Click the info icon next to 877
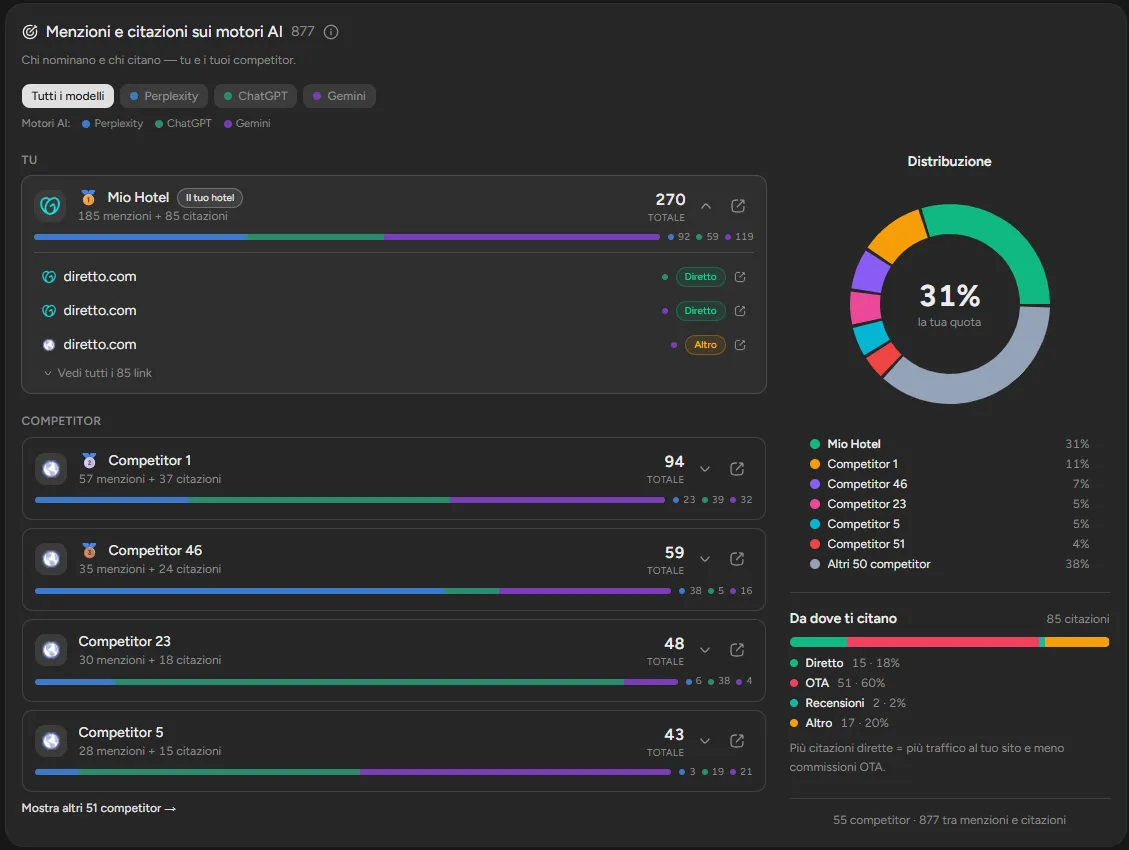This screenshot has height=850, width=1129. point(331,32)
